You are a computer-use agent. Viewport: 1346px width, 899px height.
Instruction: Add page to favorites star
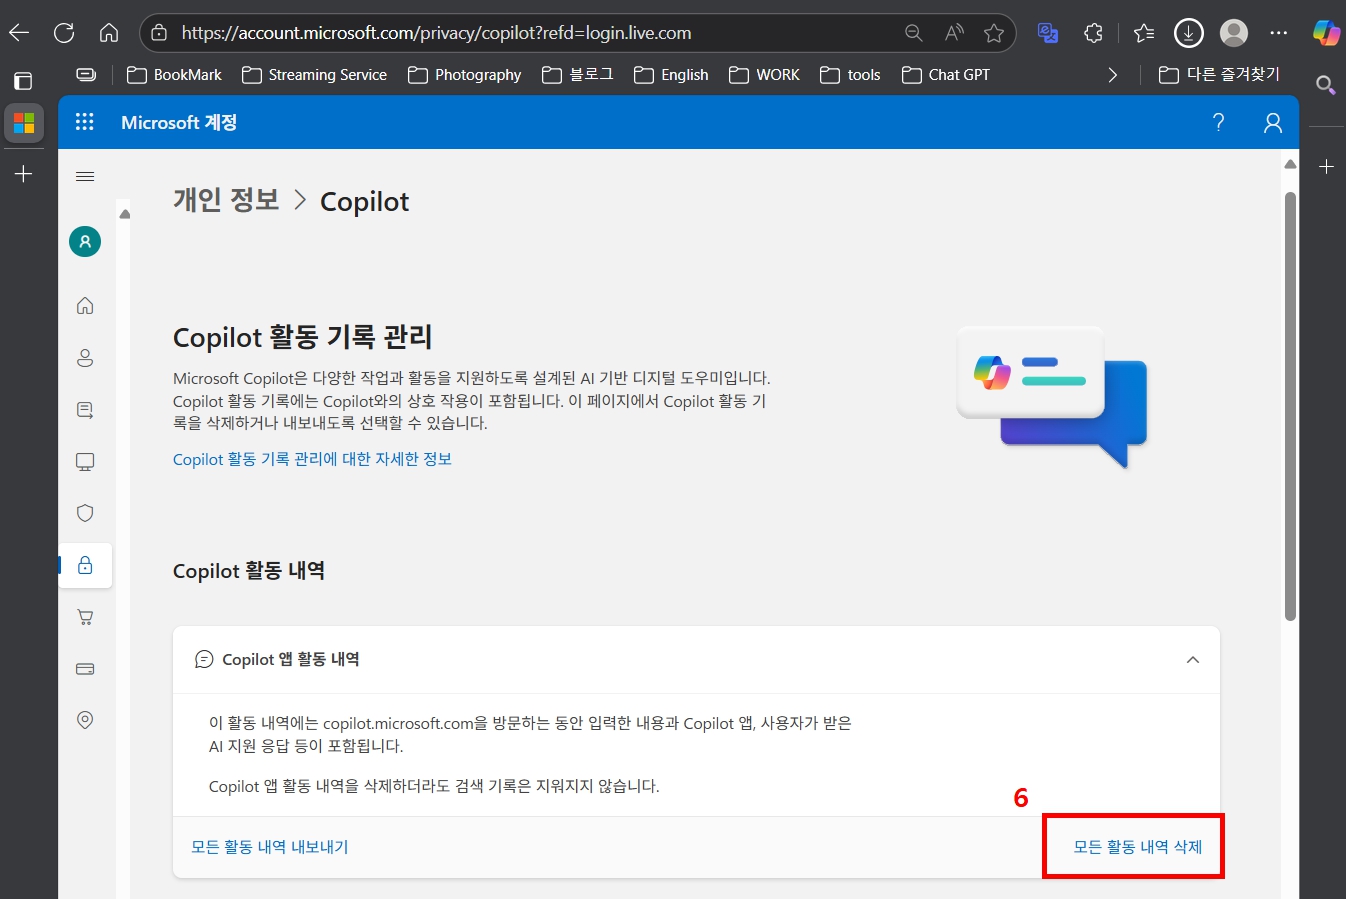click(x=994, y=33)
